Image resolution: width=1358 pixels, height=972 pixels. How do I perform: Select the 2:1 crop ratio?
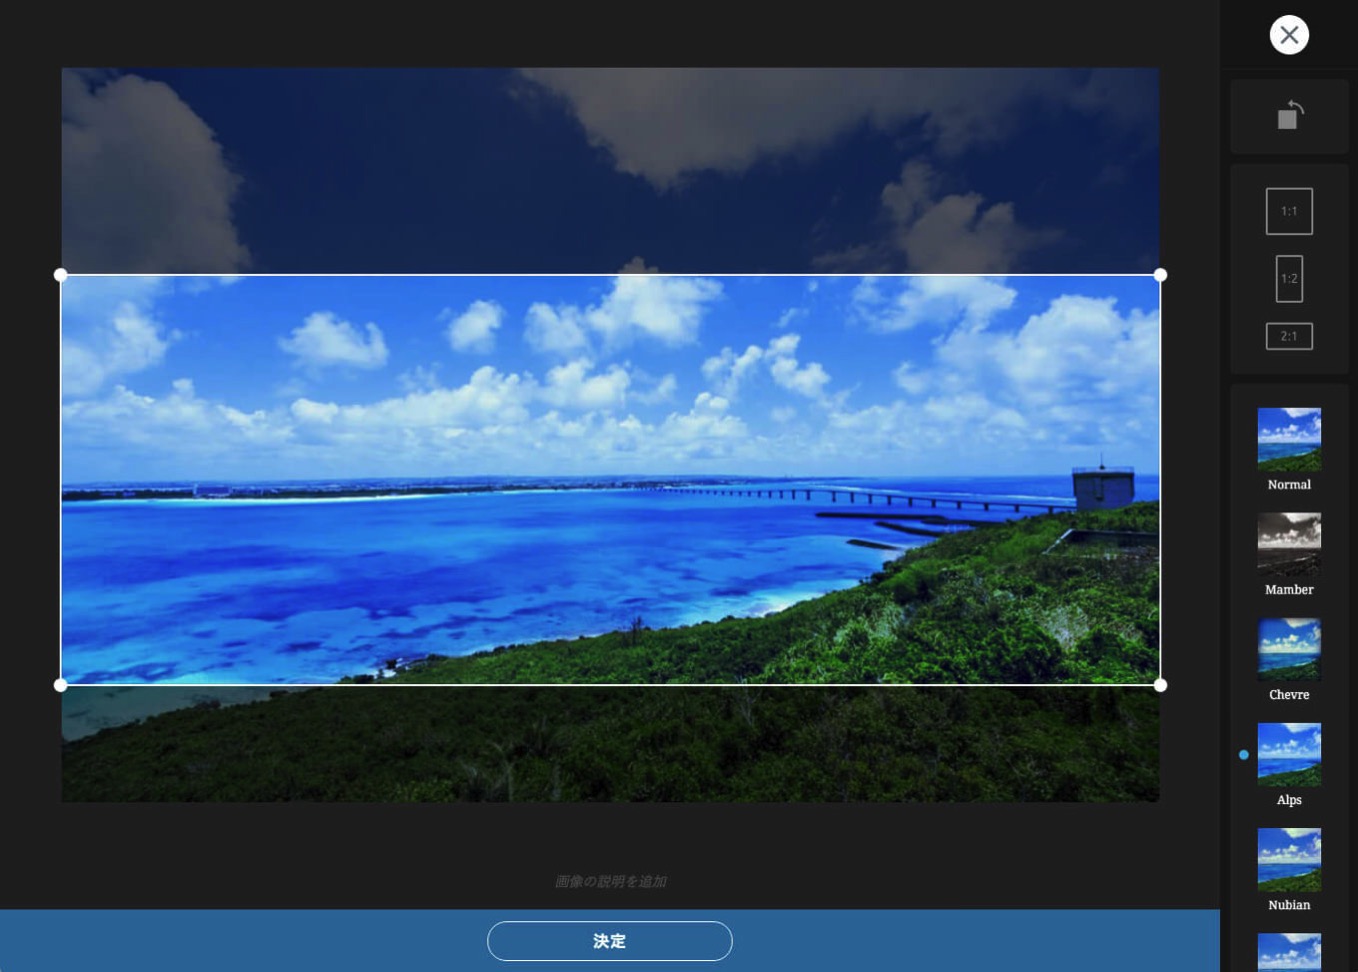click(x=1289, y=336)
